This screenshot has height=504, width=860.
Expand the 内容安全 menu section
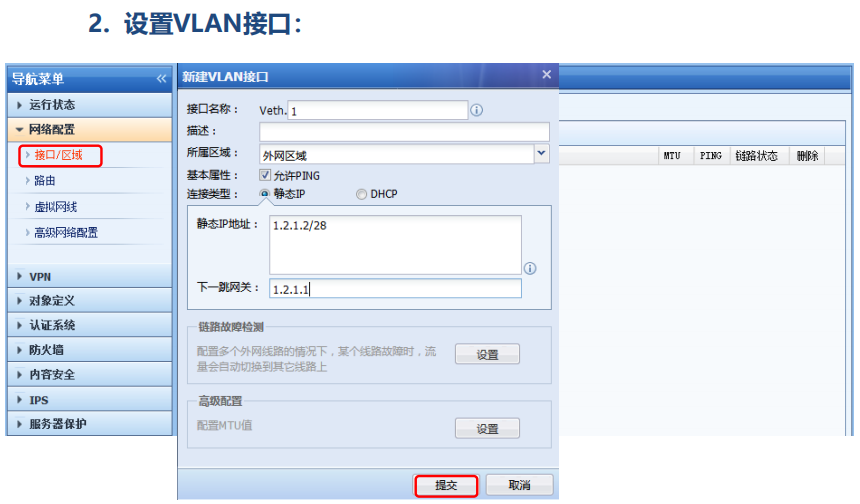90,375
